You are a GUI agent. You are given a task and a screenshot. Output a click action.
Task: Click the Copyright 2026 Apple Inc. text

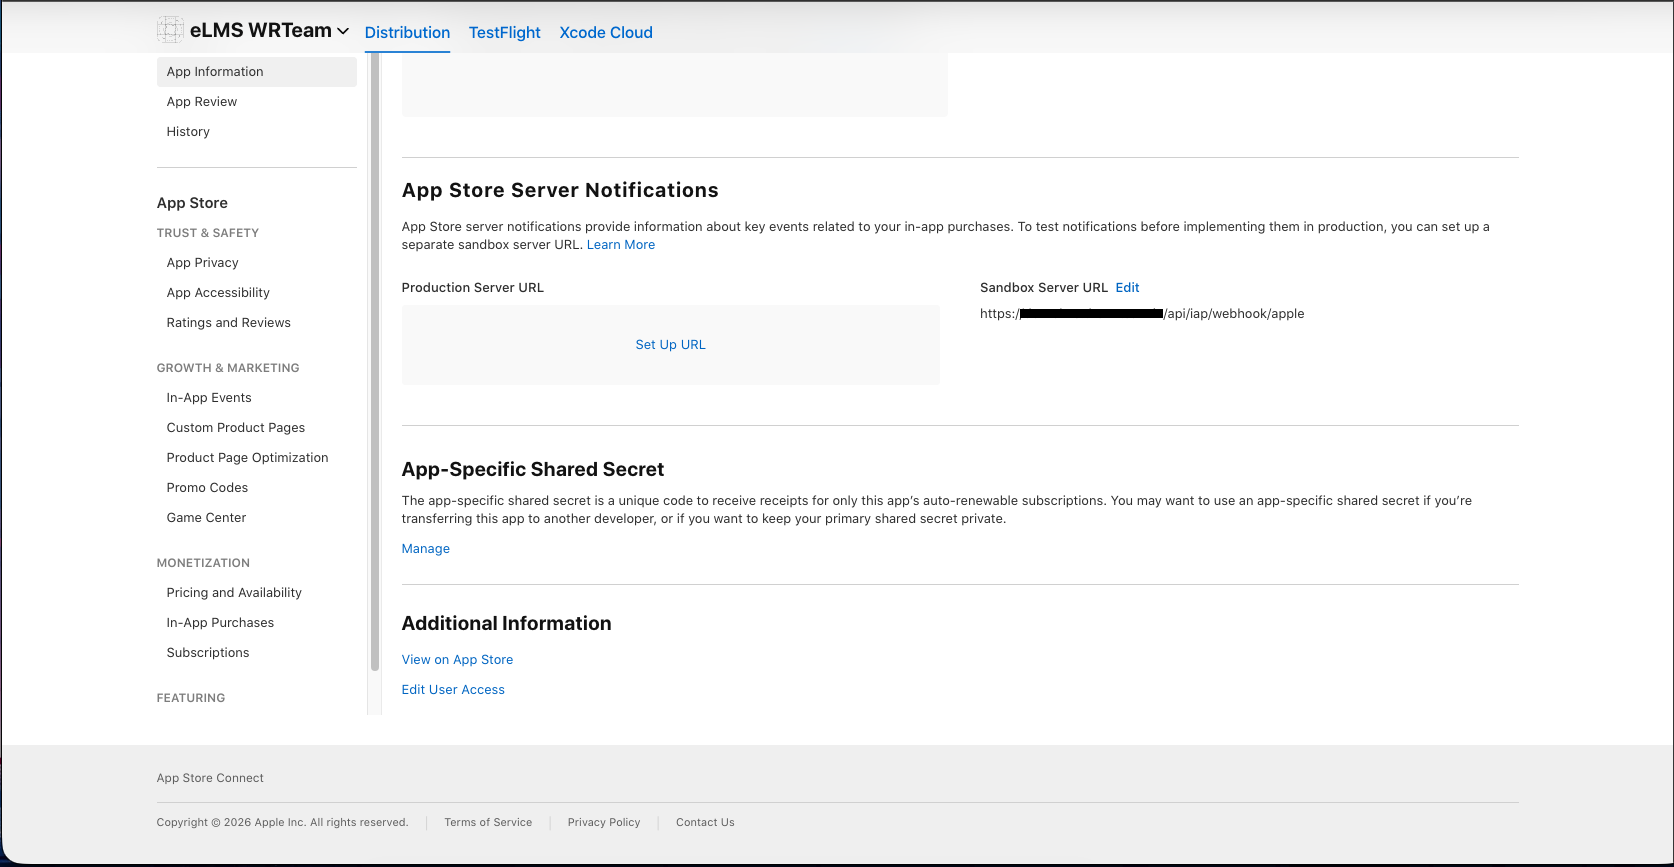point(282,823)
